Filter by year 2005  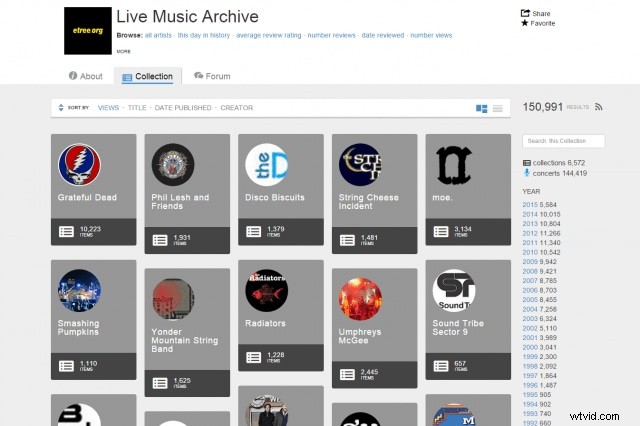[530, 300]
